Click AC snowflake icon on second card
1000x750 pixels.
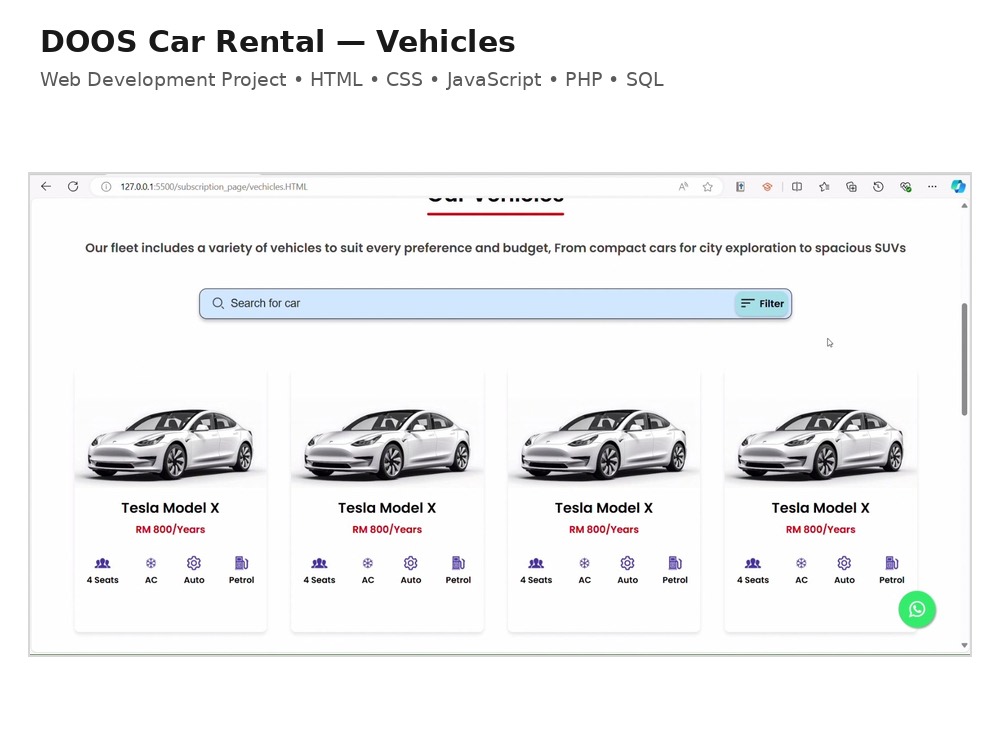pyautogui.click(x=367, y=563)
